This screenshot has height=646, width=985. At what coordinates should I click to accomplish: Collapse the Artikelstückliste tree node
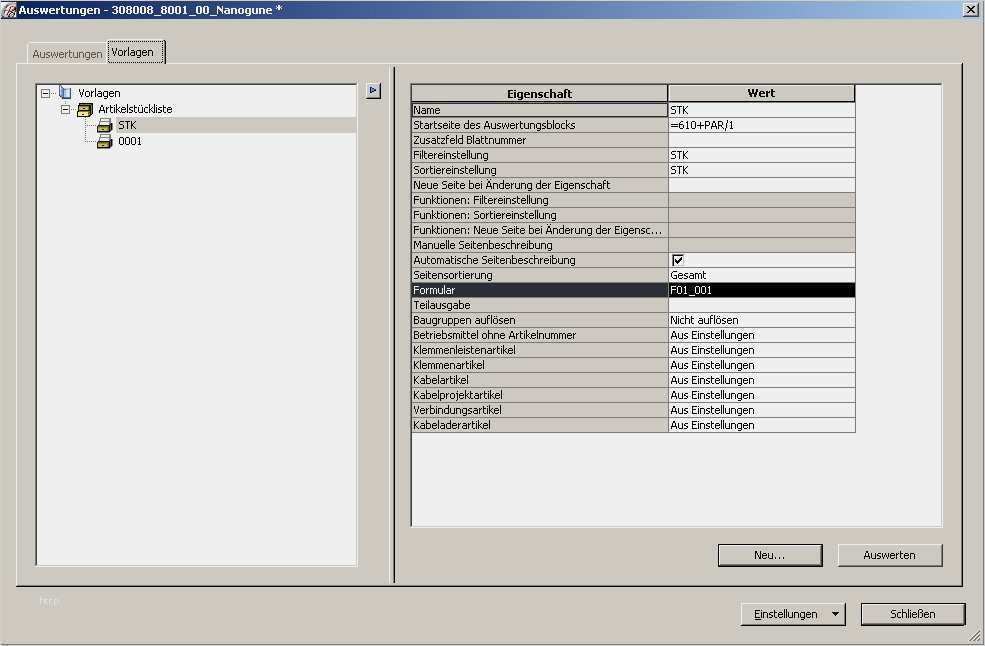66,109
